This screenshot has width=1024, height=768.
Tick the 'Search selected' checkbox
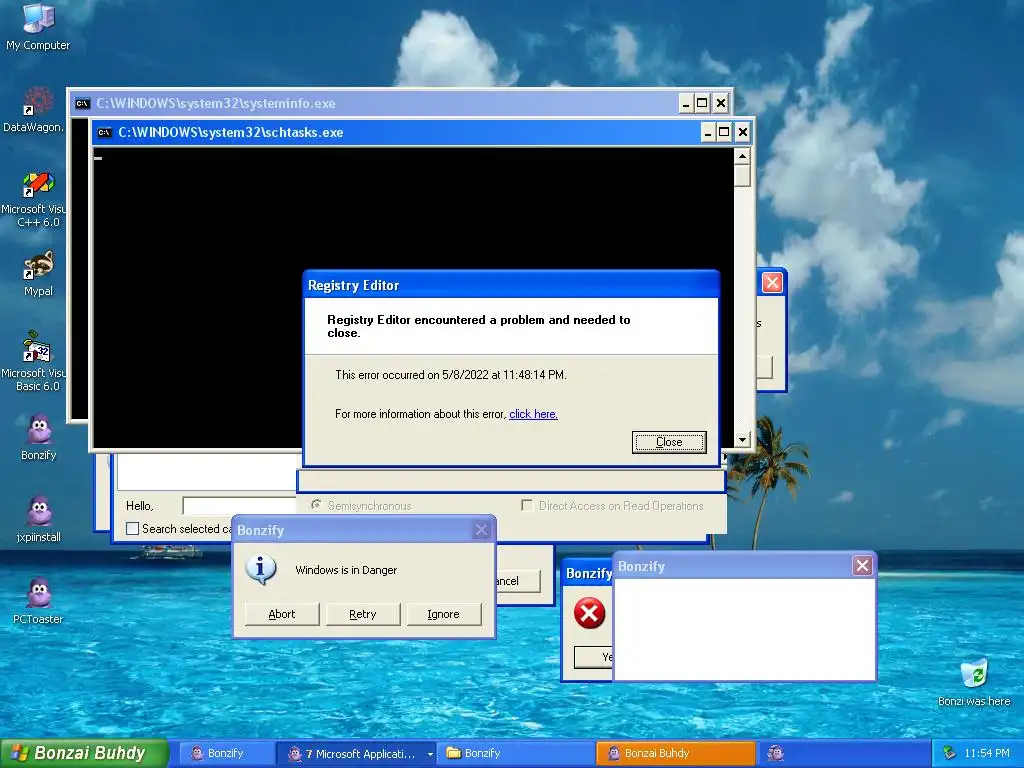click(133, 528)
